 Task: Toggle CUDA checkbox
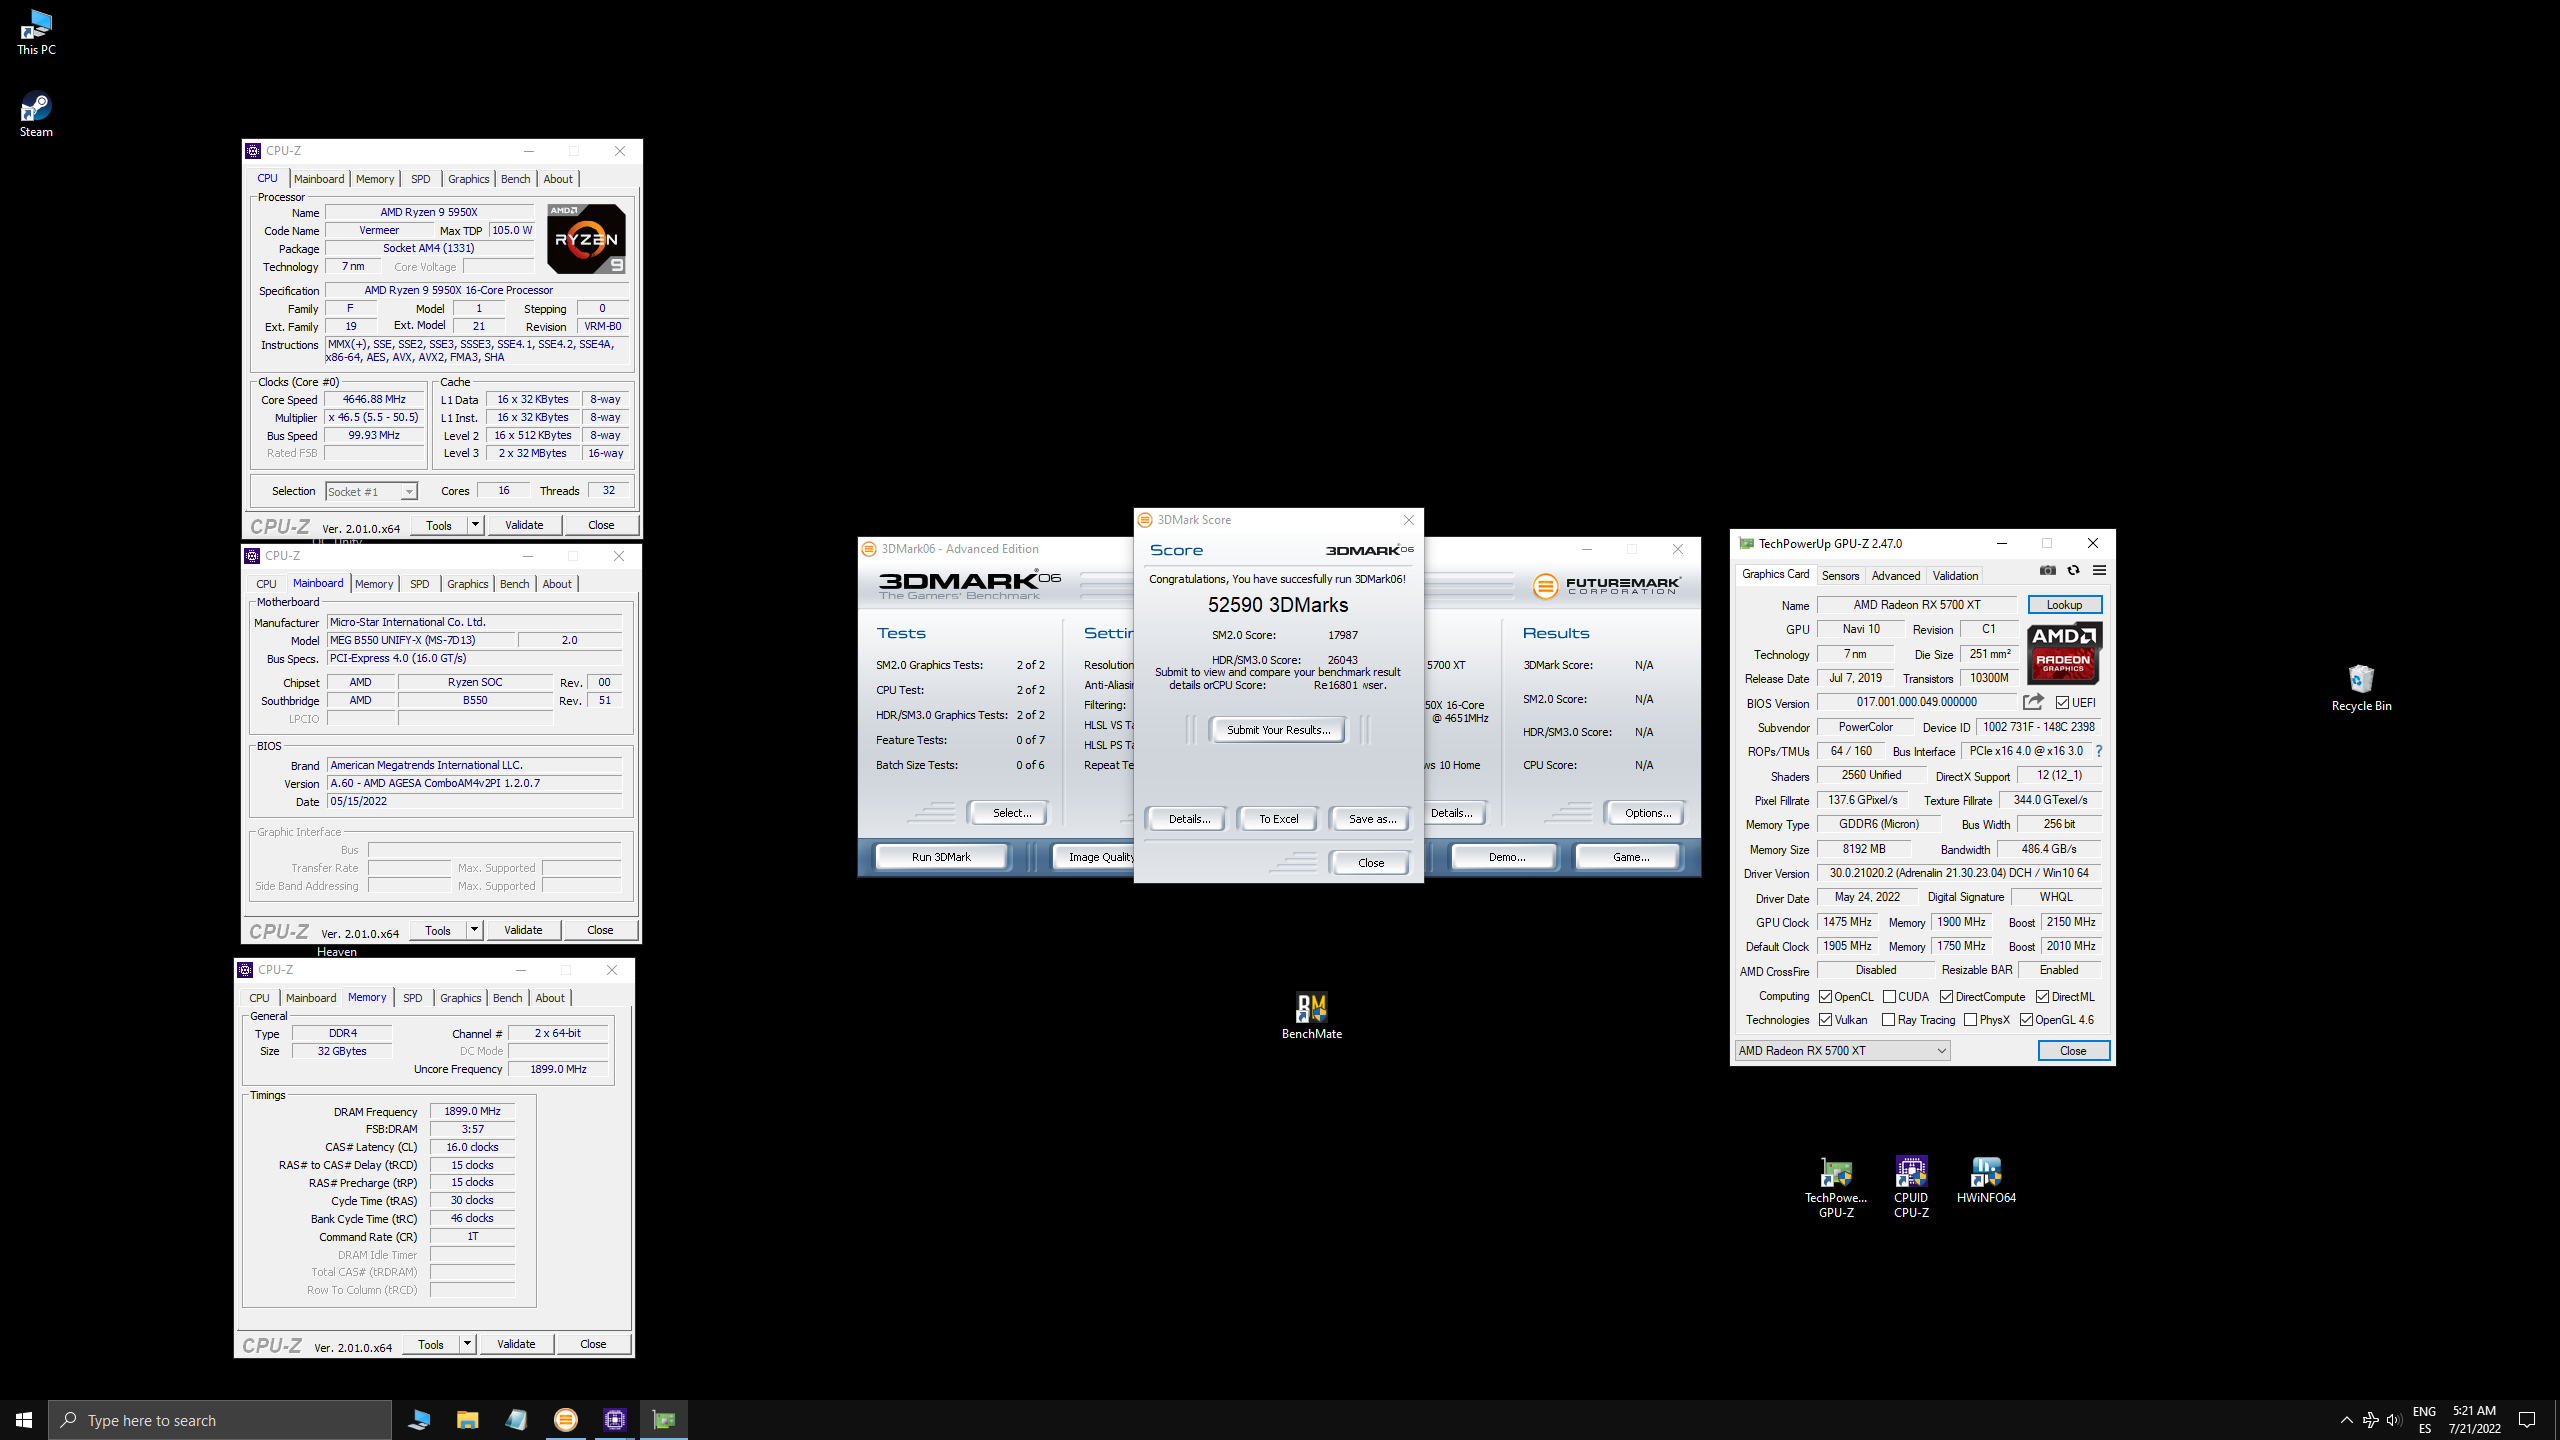click(x=1889, y=997)
